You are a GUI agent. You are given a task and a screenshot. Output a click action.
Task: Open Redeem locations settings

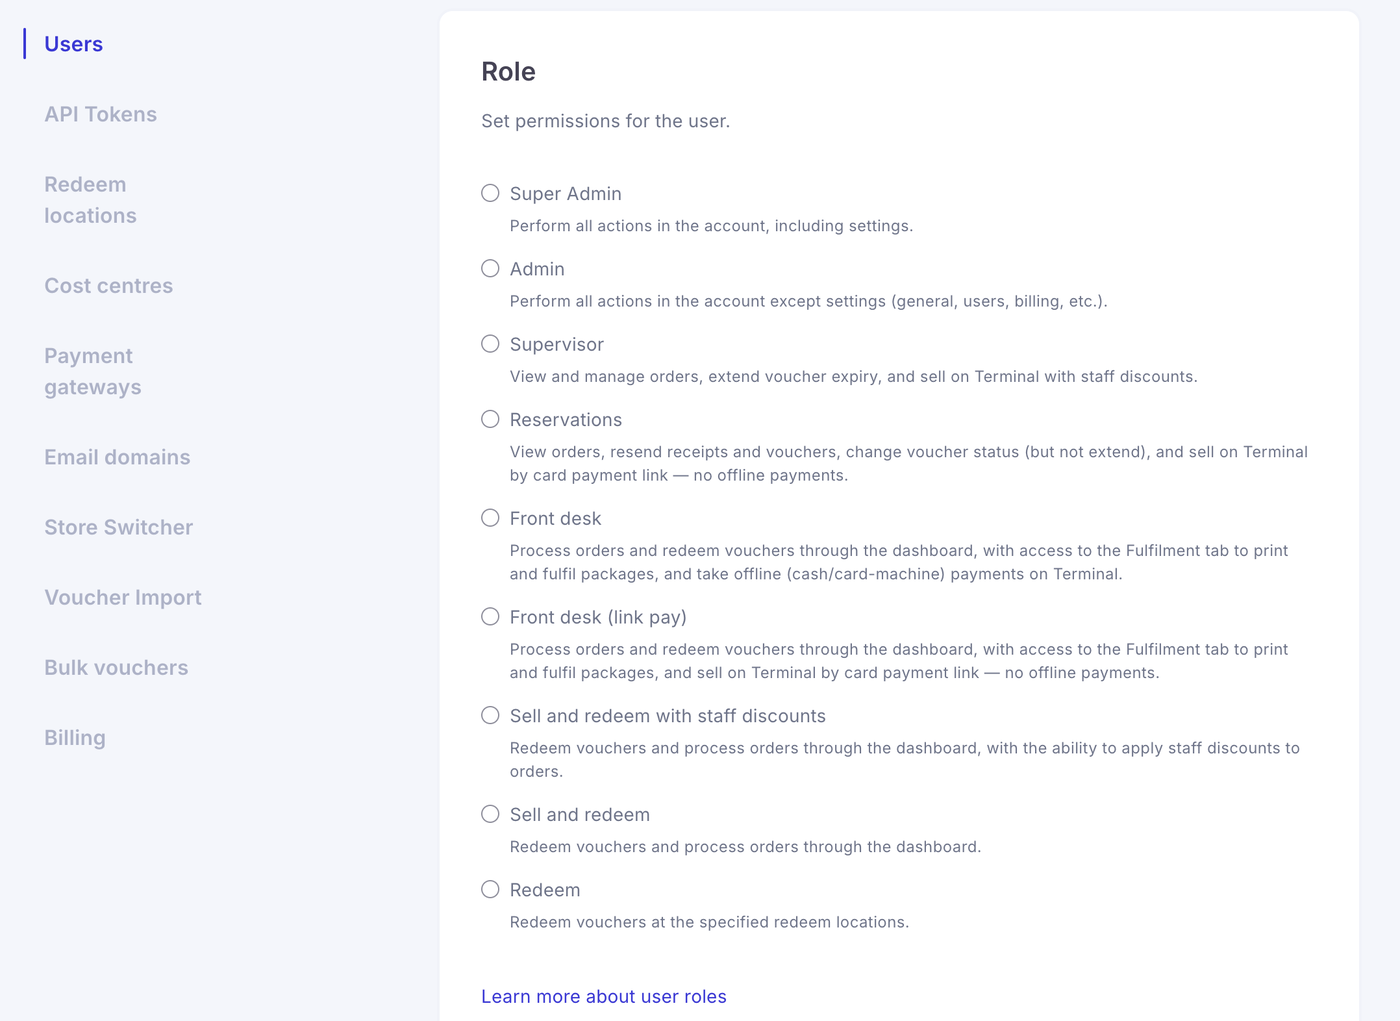90,200
